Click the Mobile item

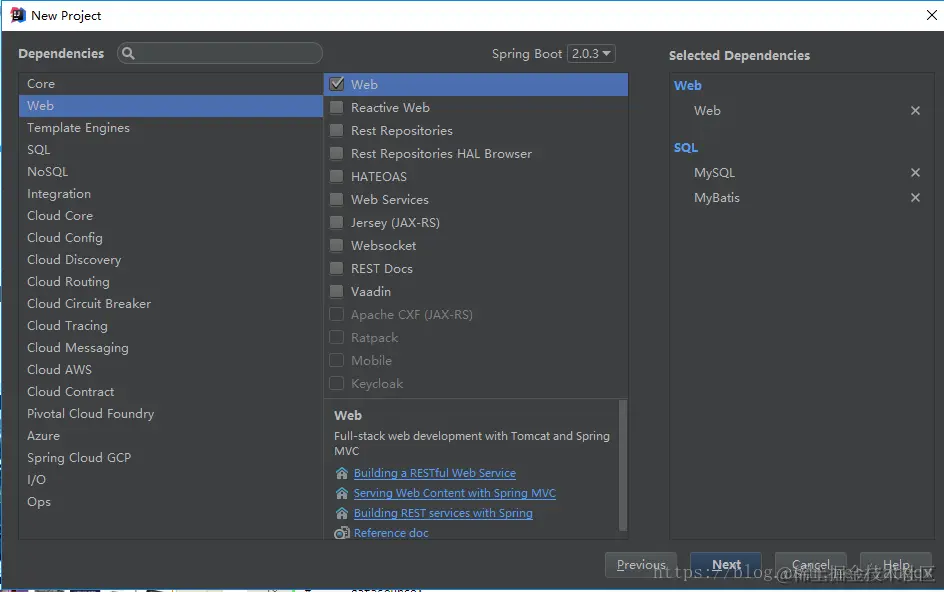[x=476, y=360]
